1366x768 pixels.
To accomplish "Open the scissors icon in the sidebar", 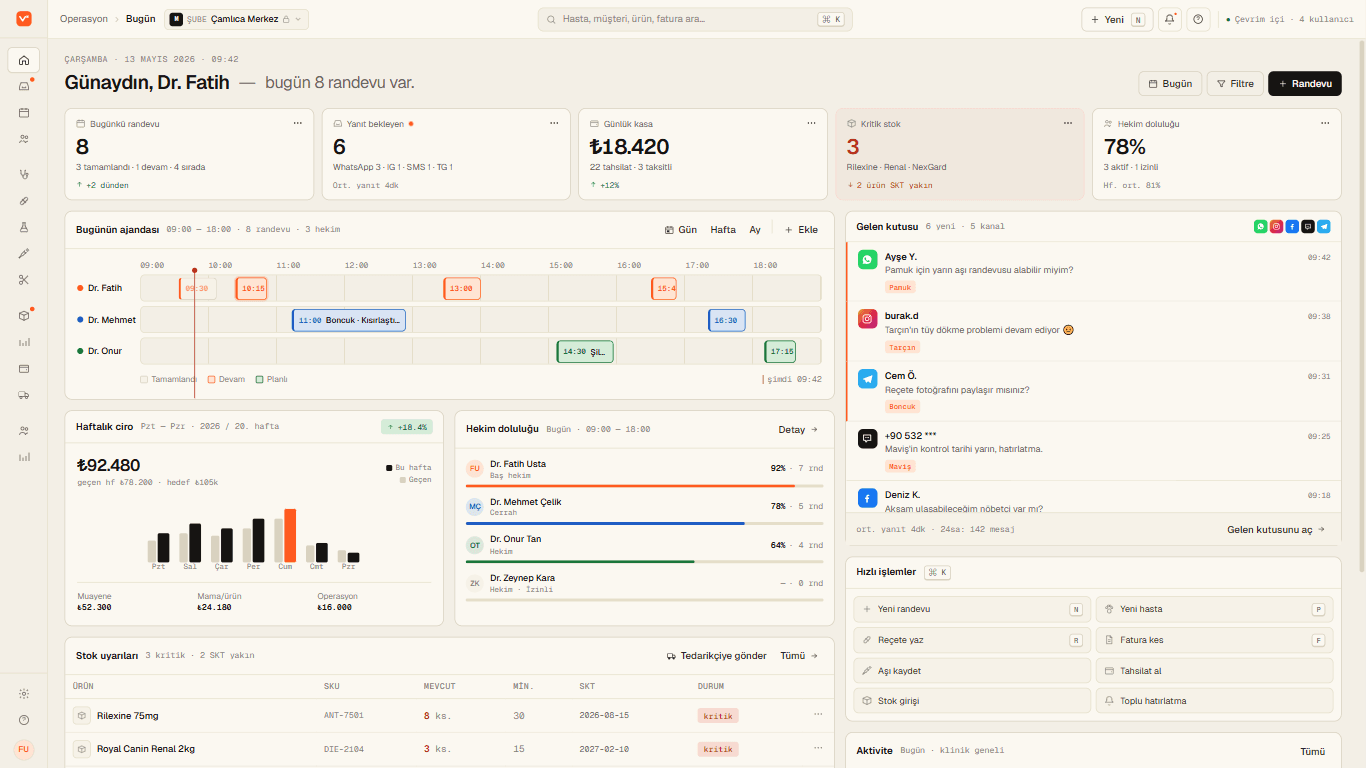I will [x=24, y=280].
